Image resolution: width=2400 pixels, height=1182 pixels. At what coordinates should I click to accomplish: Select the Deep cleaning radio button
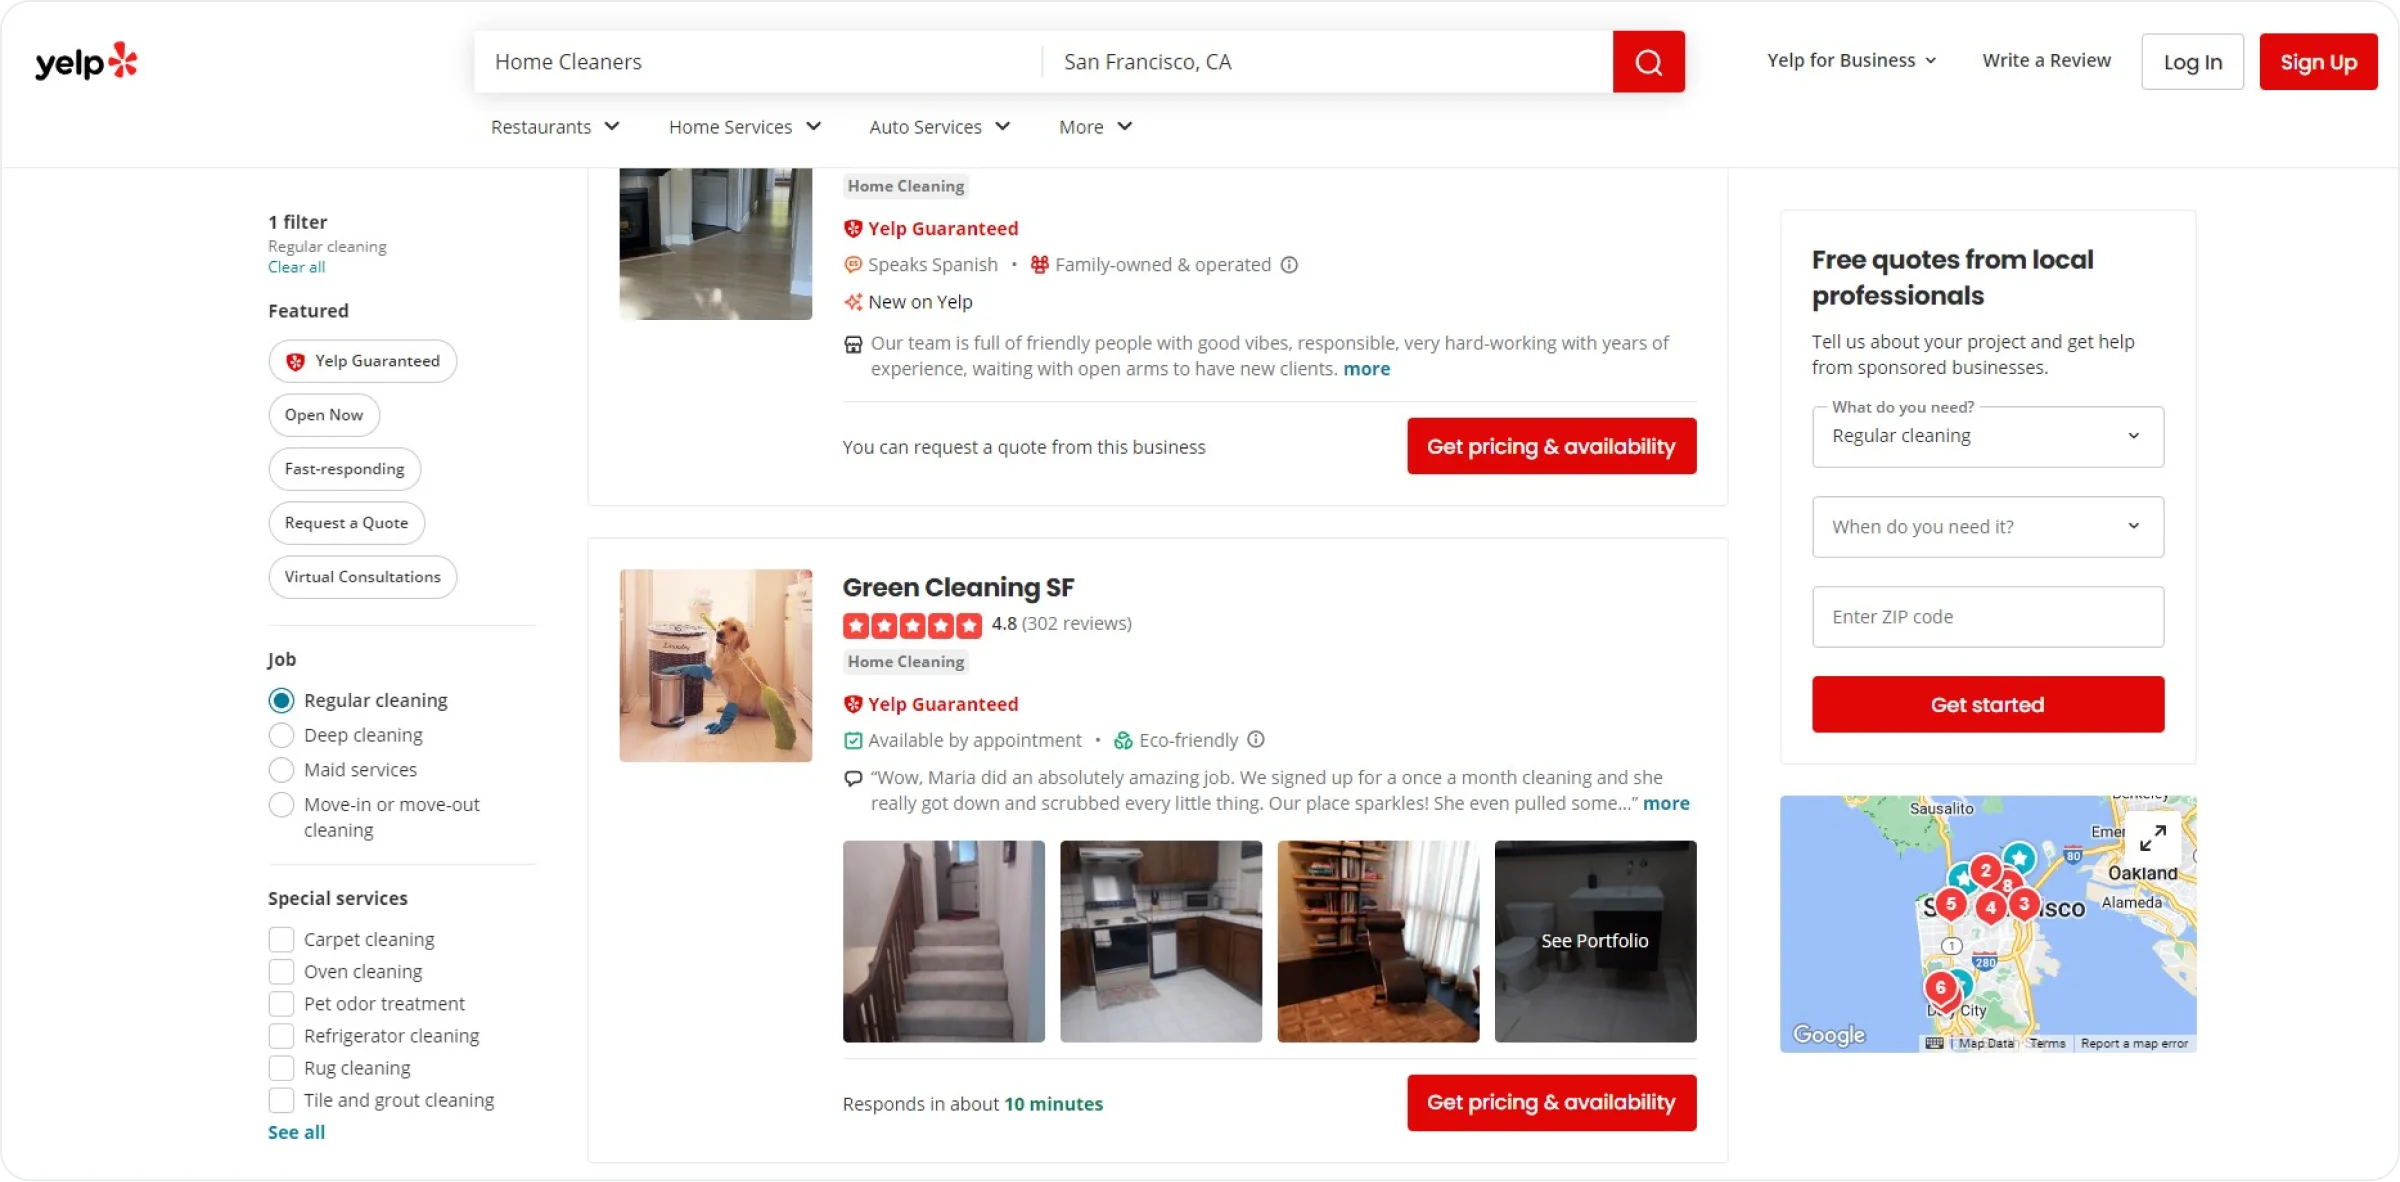281,735
